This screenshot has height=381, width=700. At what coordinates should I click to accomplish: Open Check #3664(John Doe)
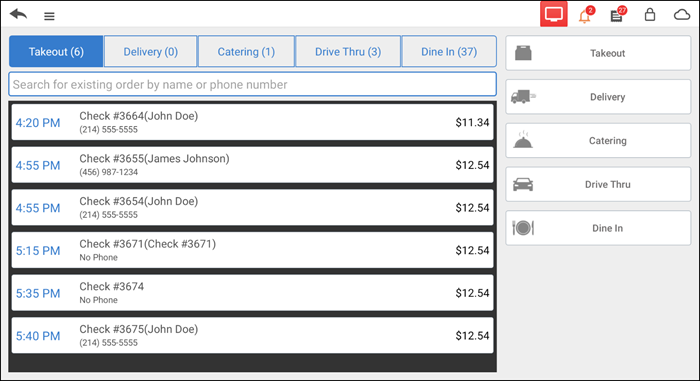click(x=252, y=122)
